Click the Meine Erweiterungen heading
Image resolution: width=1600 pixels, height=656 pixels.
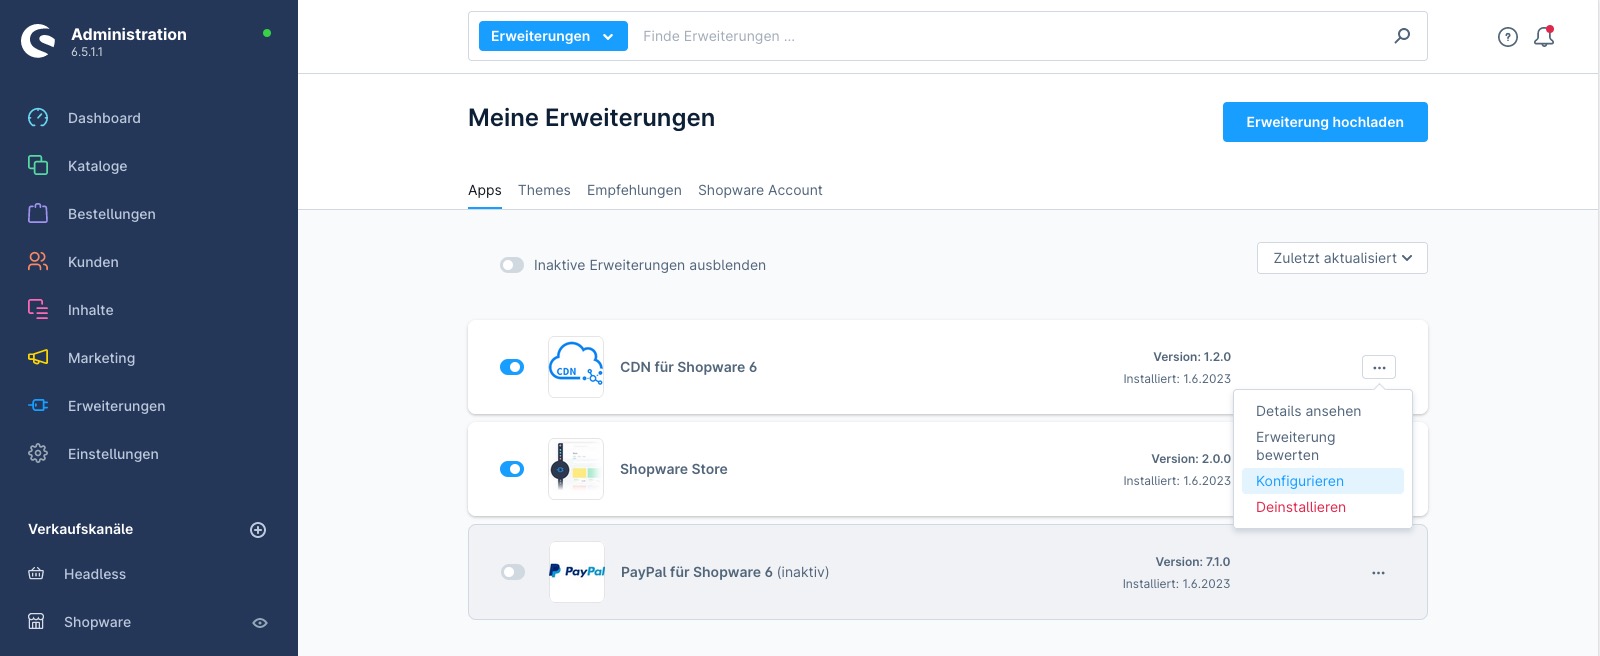pyautogui.click(x=591, y=118)
